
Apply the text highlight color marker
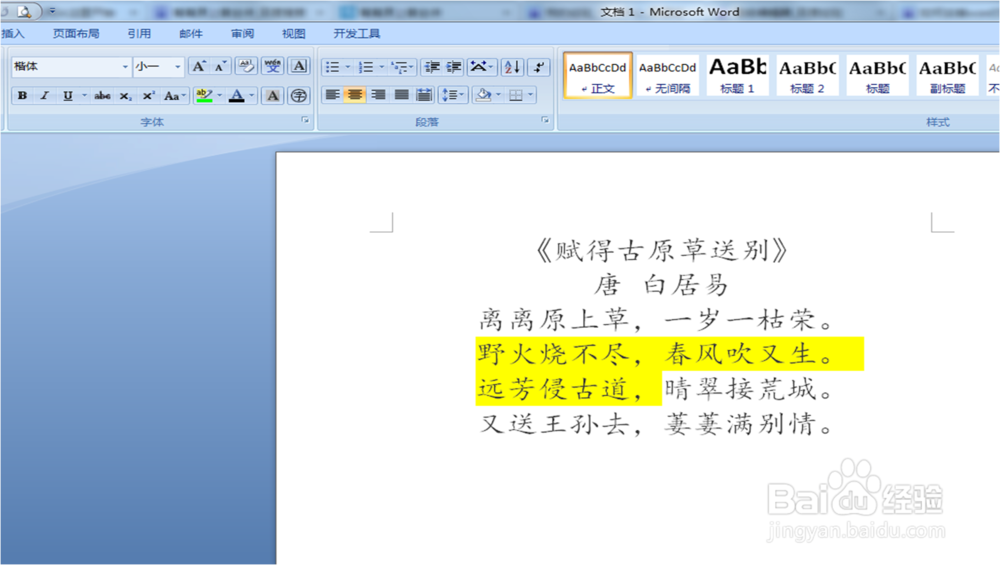click(x=204, y=96)
